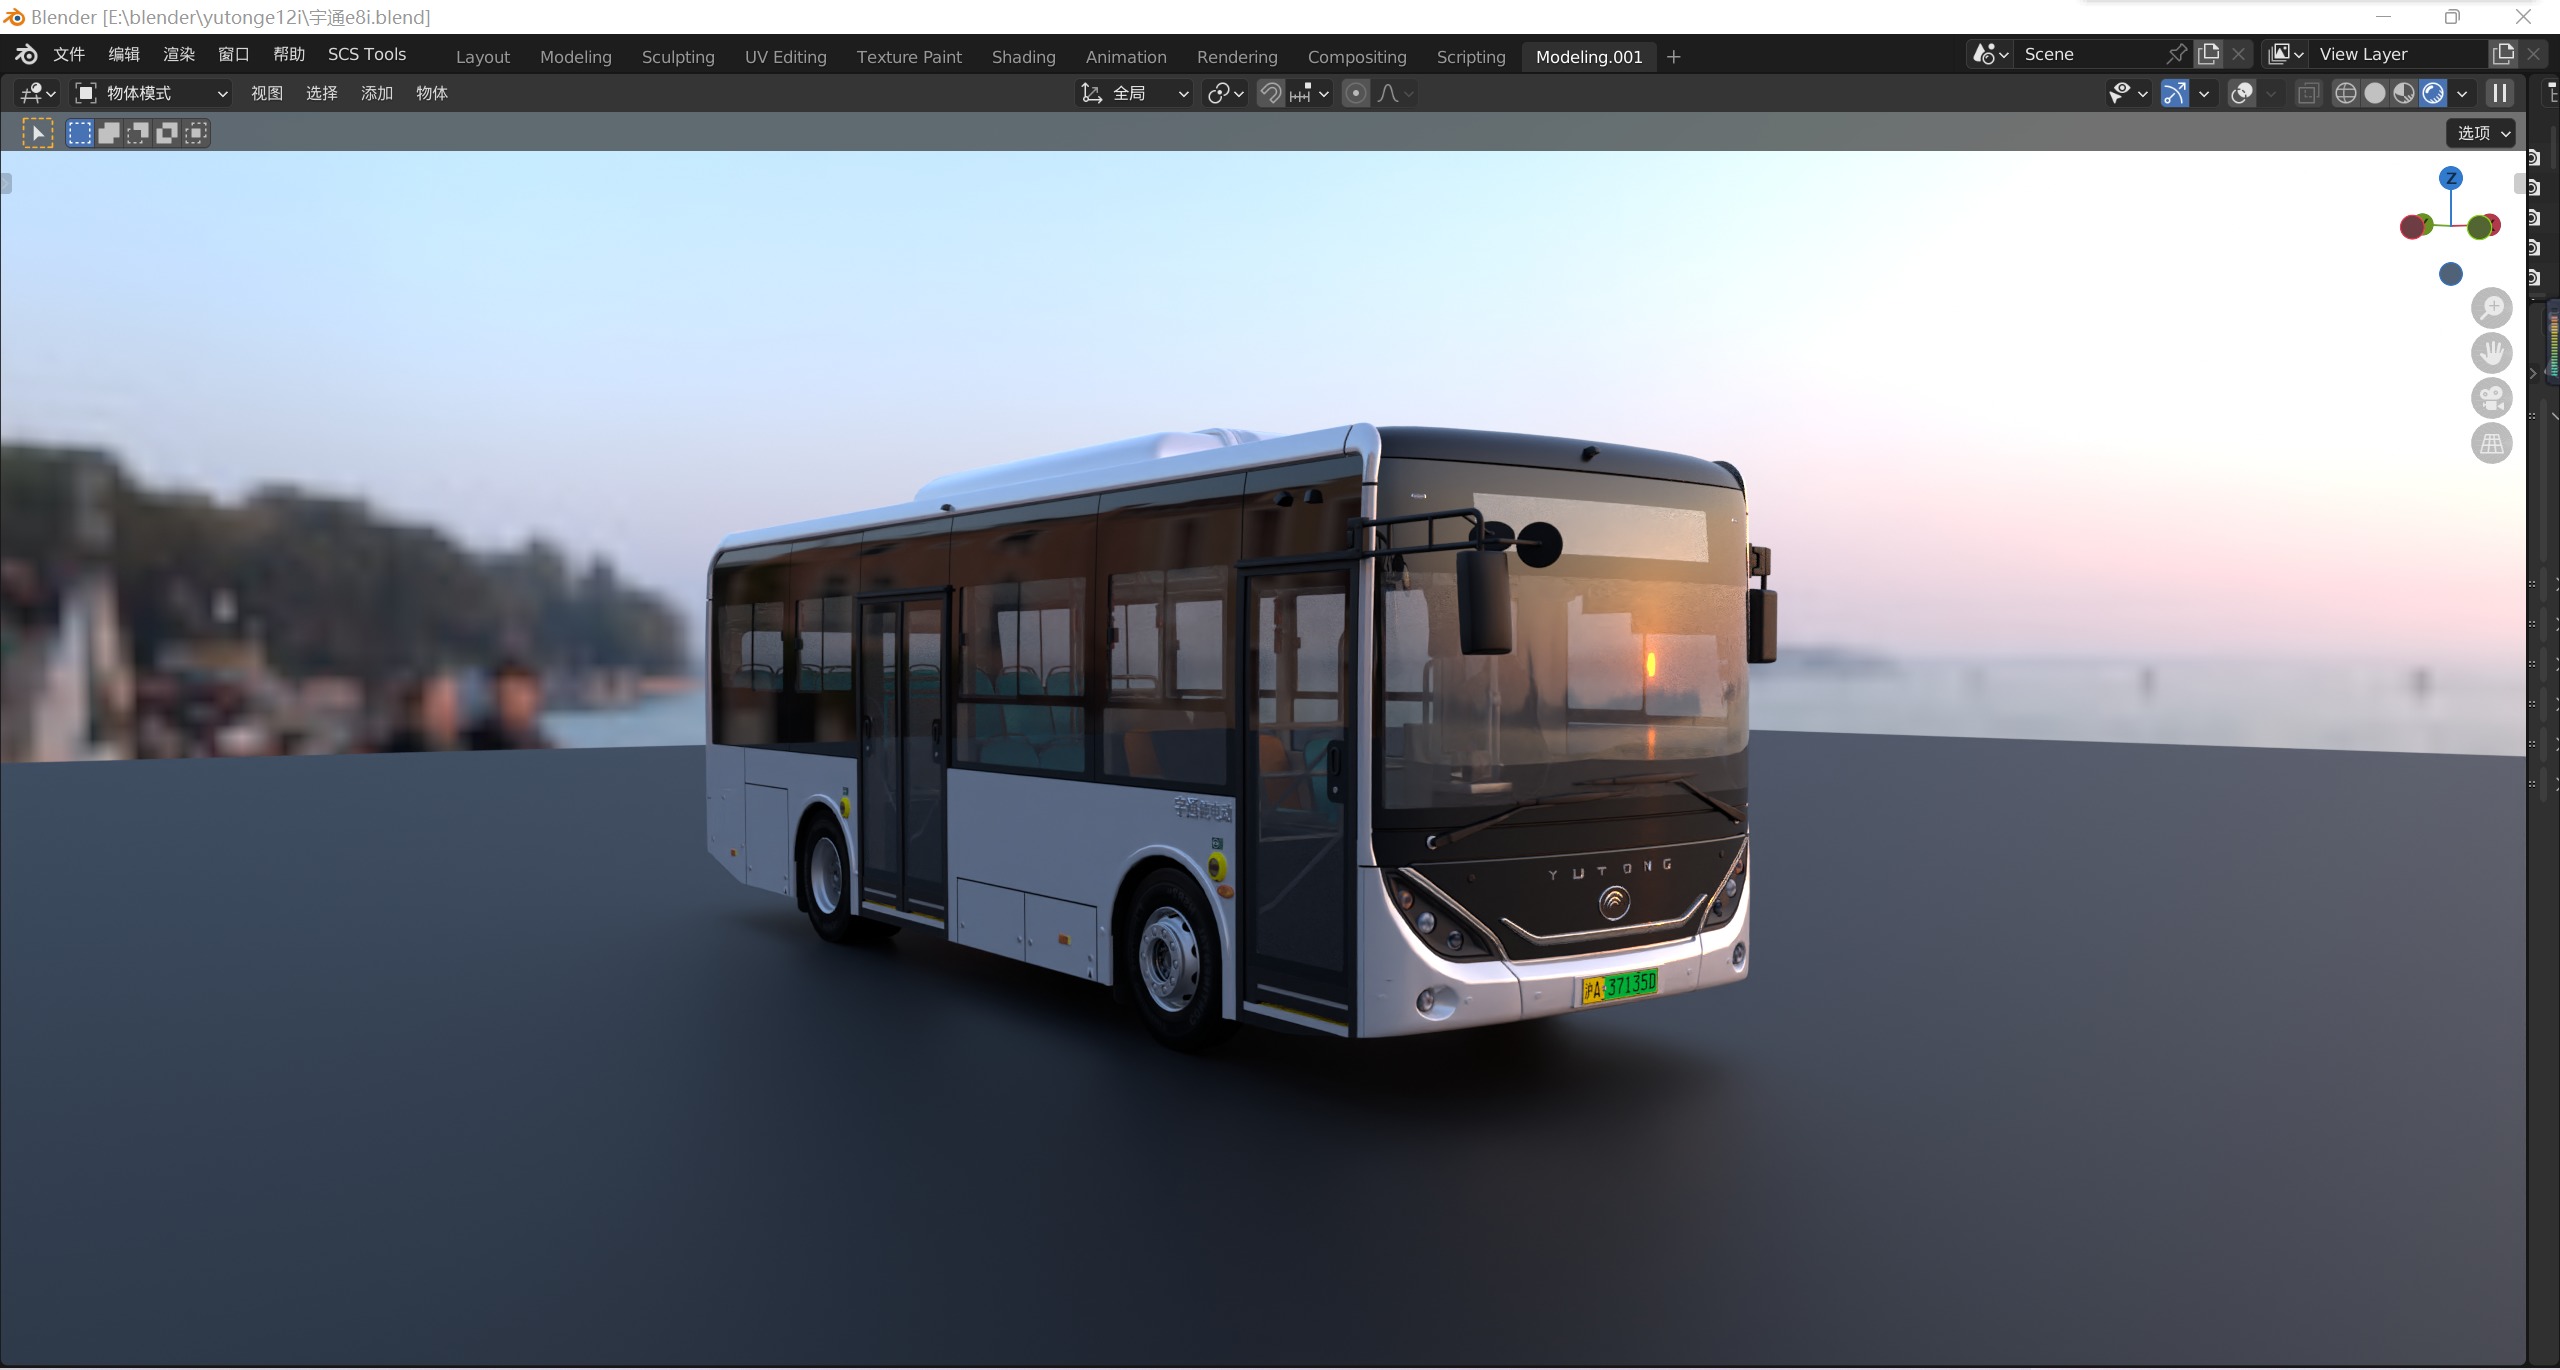This screenshot has height=1370, width=2560.
Task: Open the 帮助 (Help) menu
Action: click(x=289, y=54)
